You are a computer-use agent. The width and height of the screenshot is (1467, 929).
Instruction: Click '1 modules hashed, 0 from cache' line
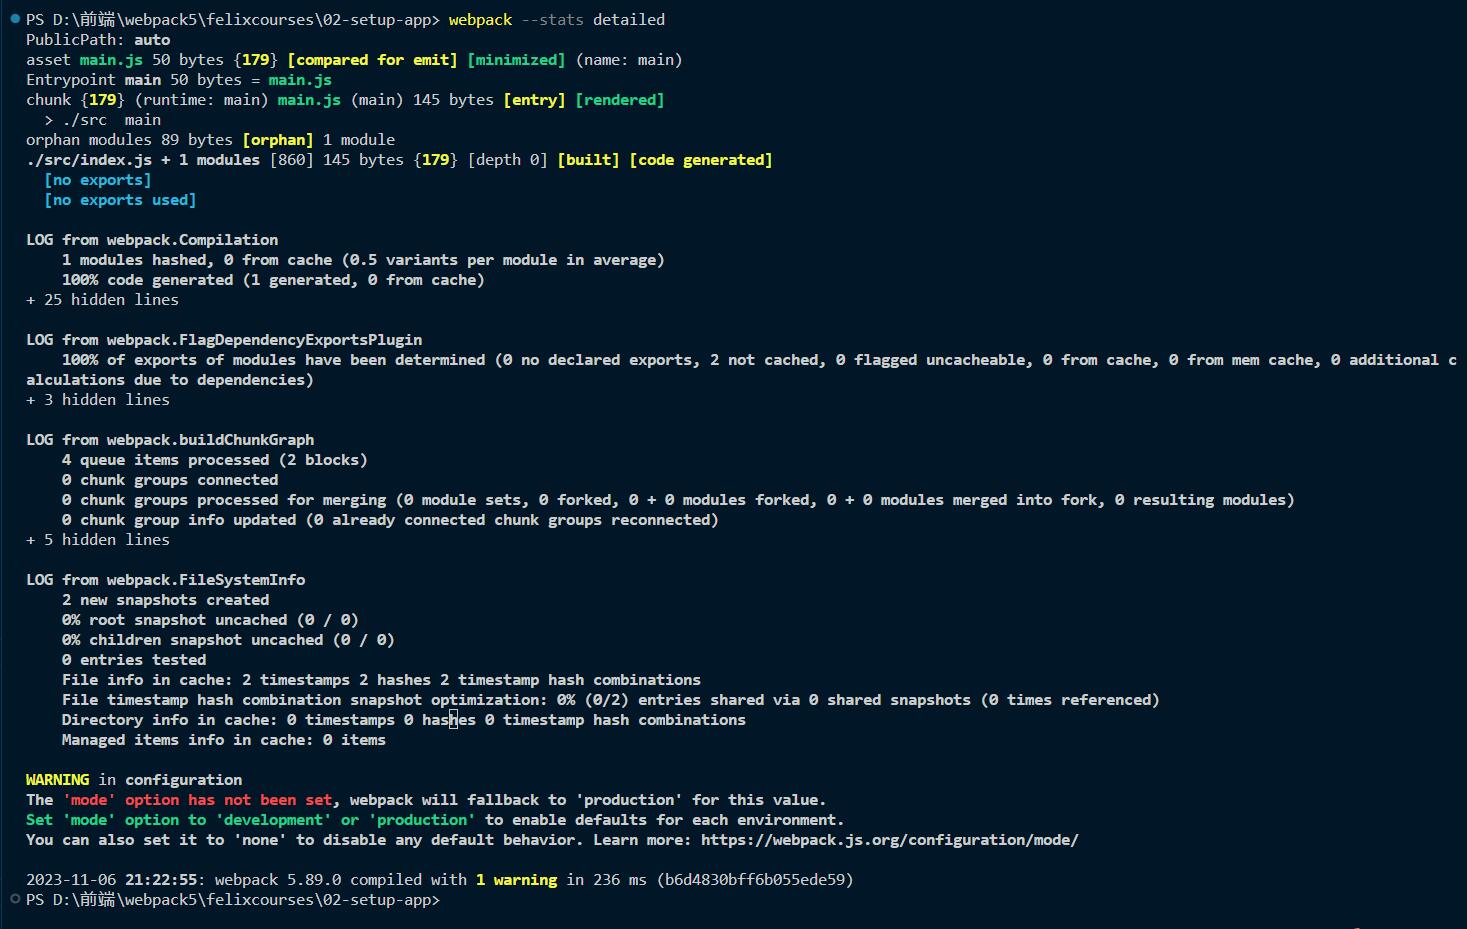pyautogui.click(x=363, y=260)
